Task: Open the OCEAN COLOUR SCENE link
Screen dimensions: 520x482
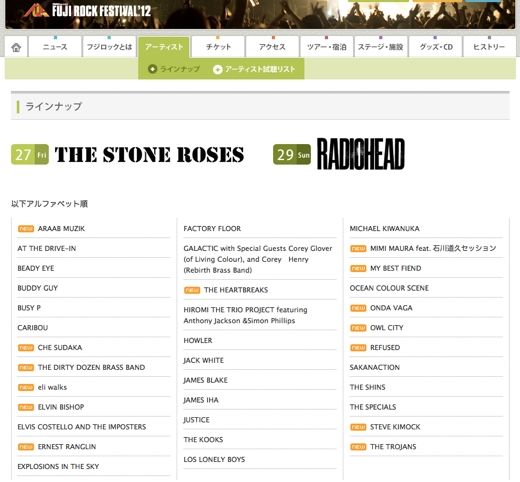Action: [389, 288]
